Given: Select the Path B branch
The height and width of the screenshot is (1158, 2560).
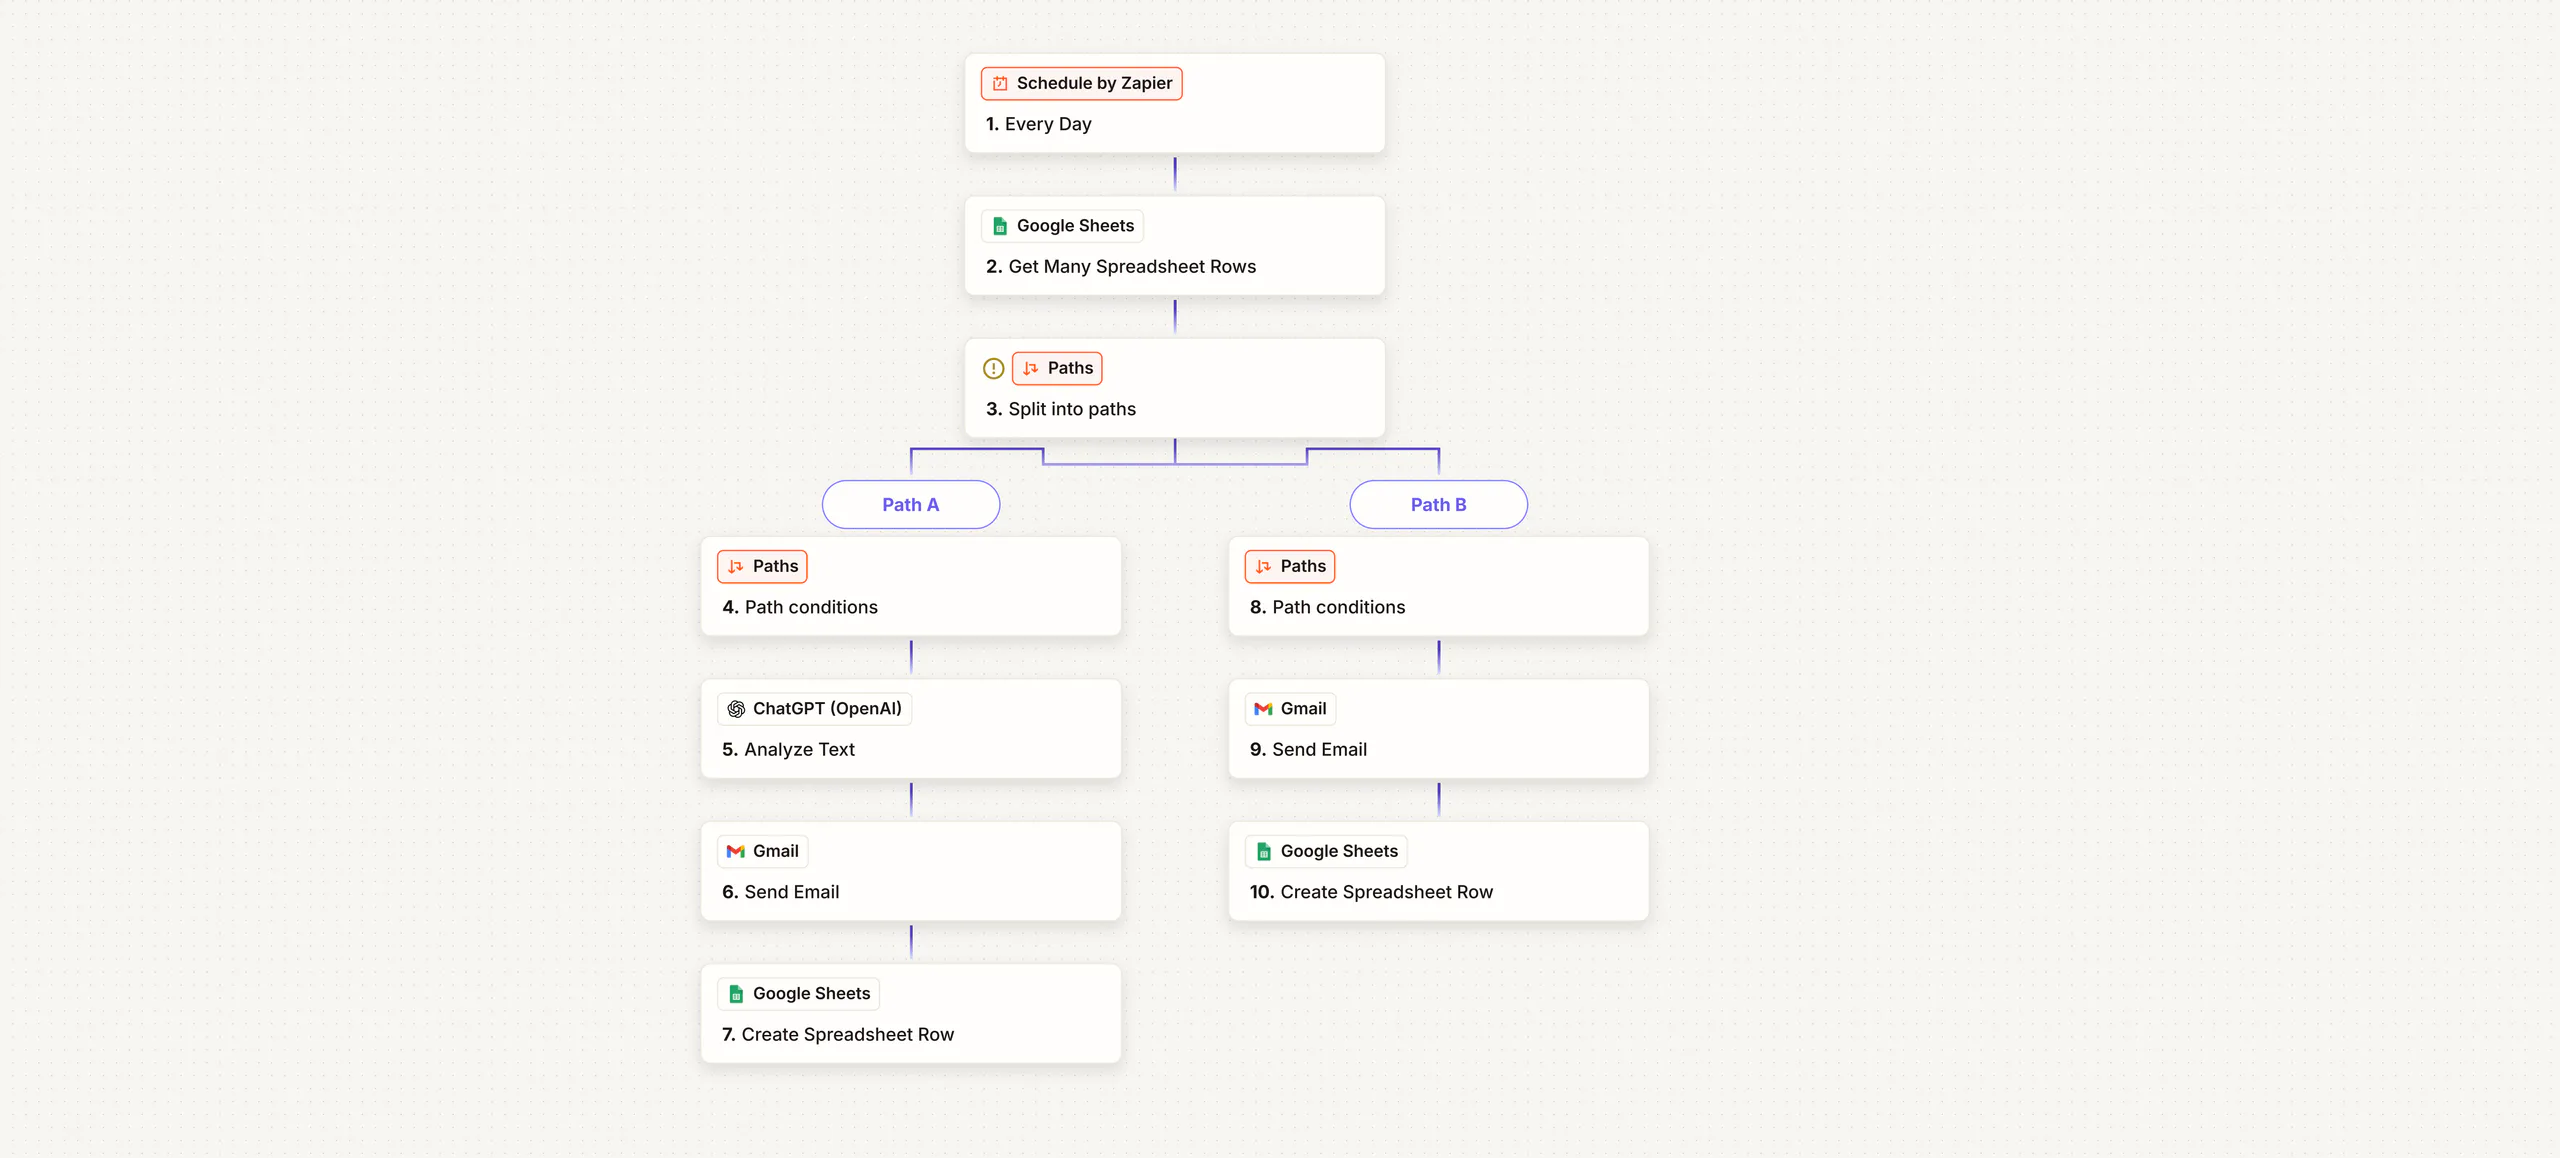Looking at the screenshot, I should click(x=1439, y=505).
